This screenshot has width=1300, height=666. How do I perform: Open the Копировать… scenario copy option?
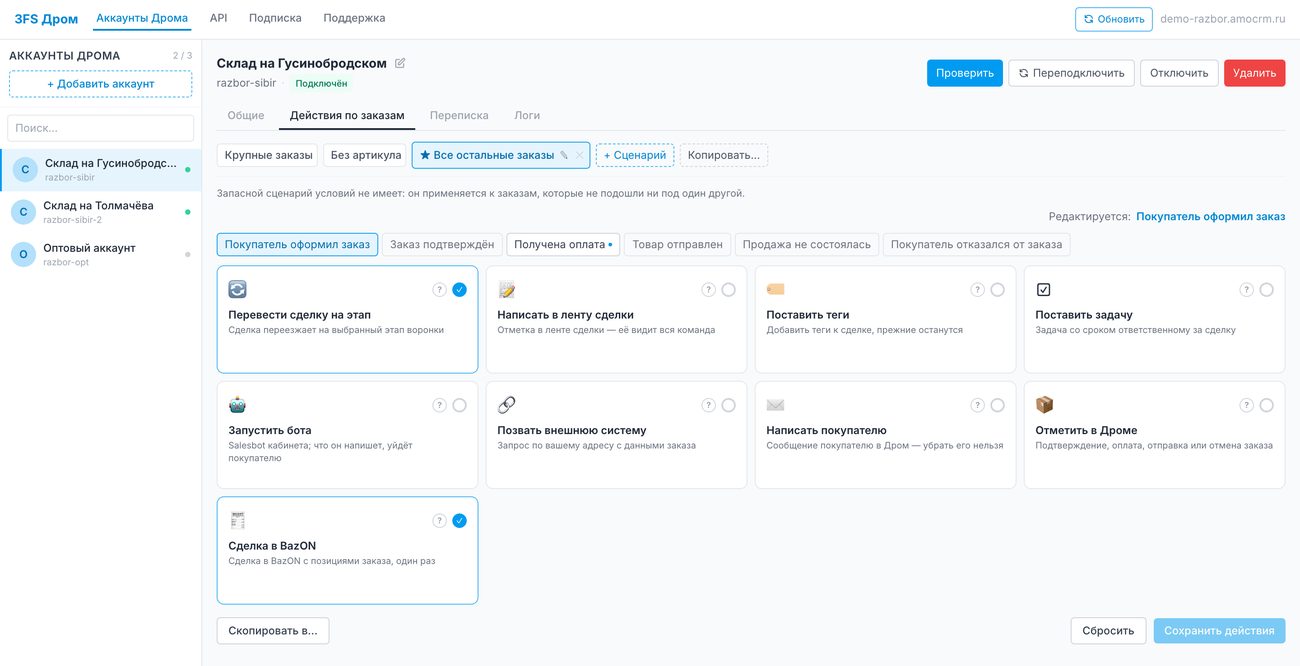(x=724, y=155)
